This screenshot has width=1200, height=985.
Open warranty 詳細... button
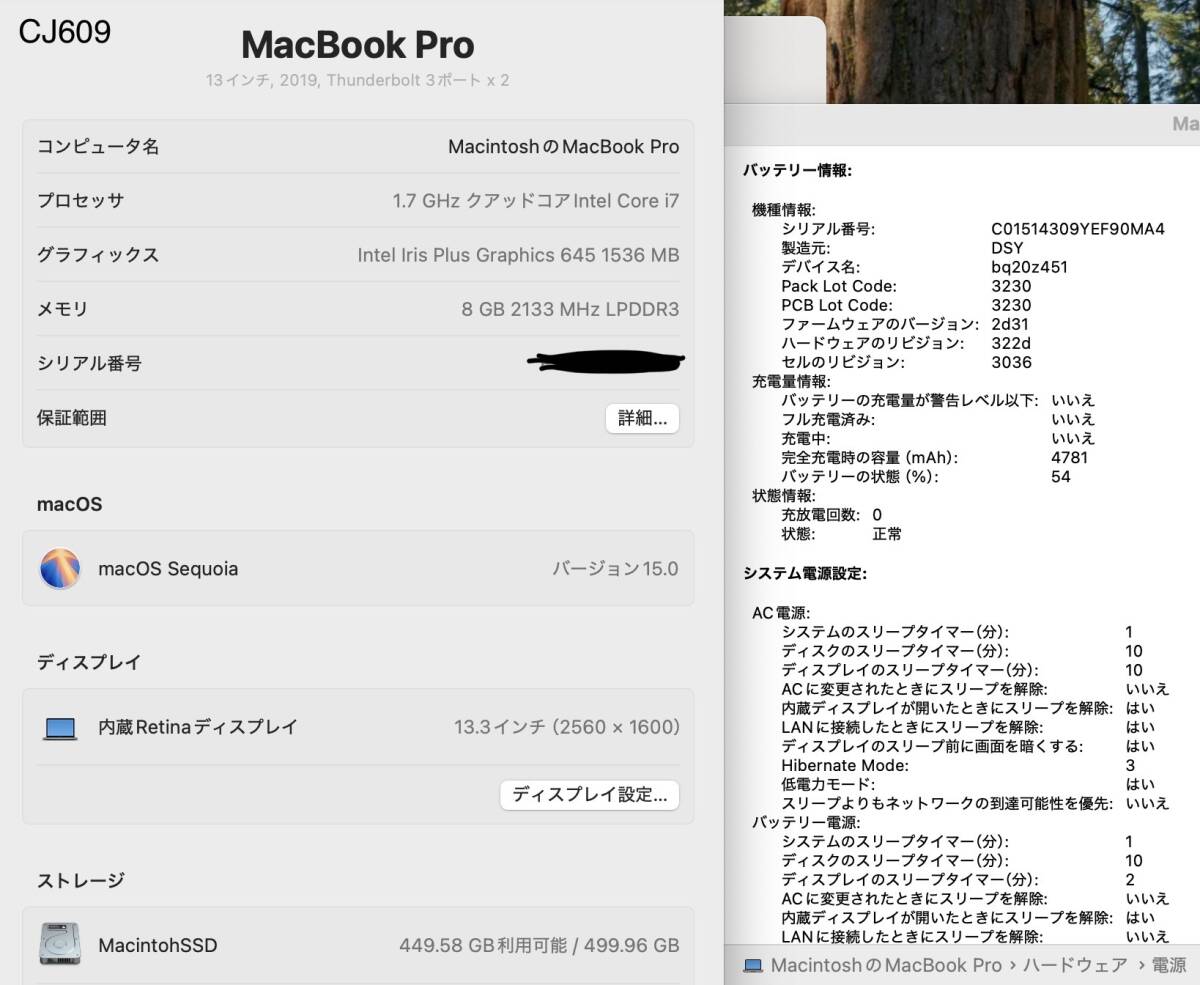coord(642,418)
